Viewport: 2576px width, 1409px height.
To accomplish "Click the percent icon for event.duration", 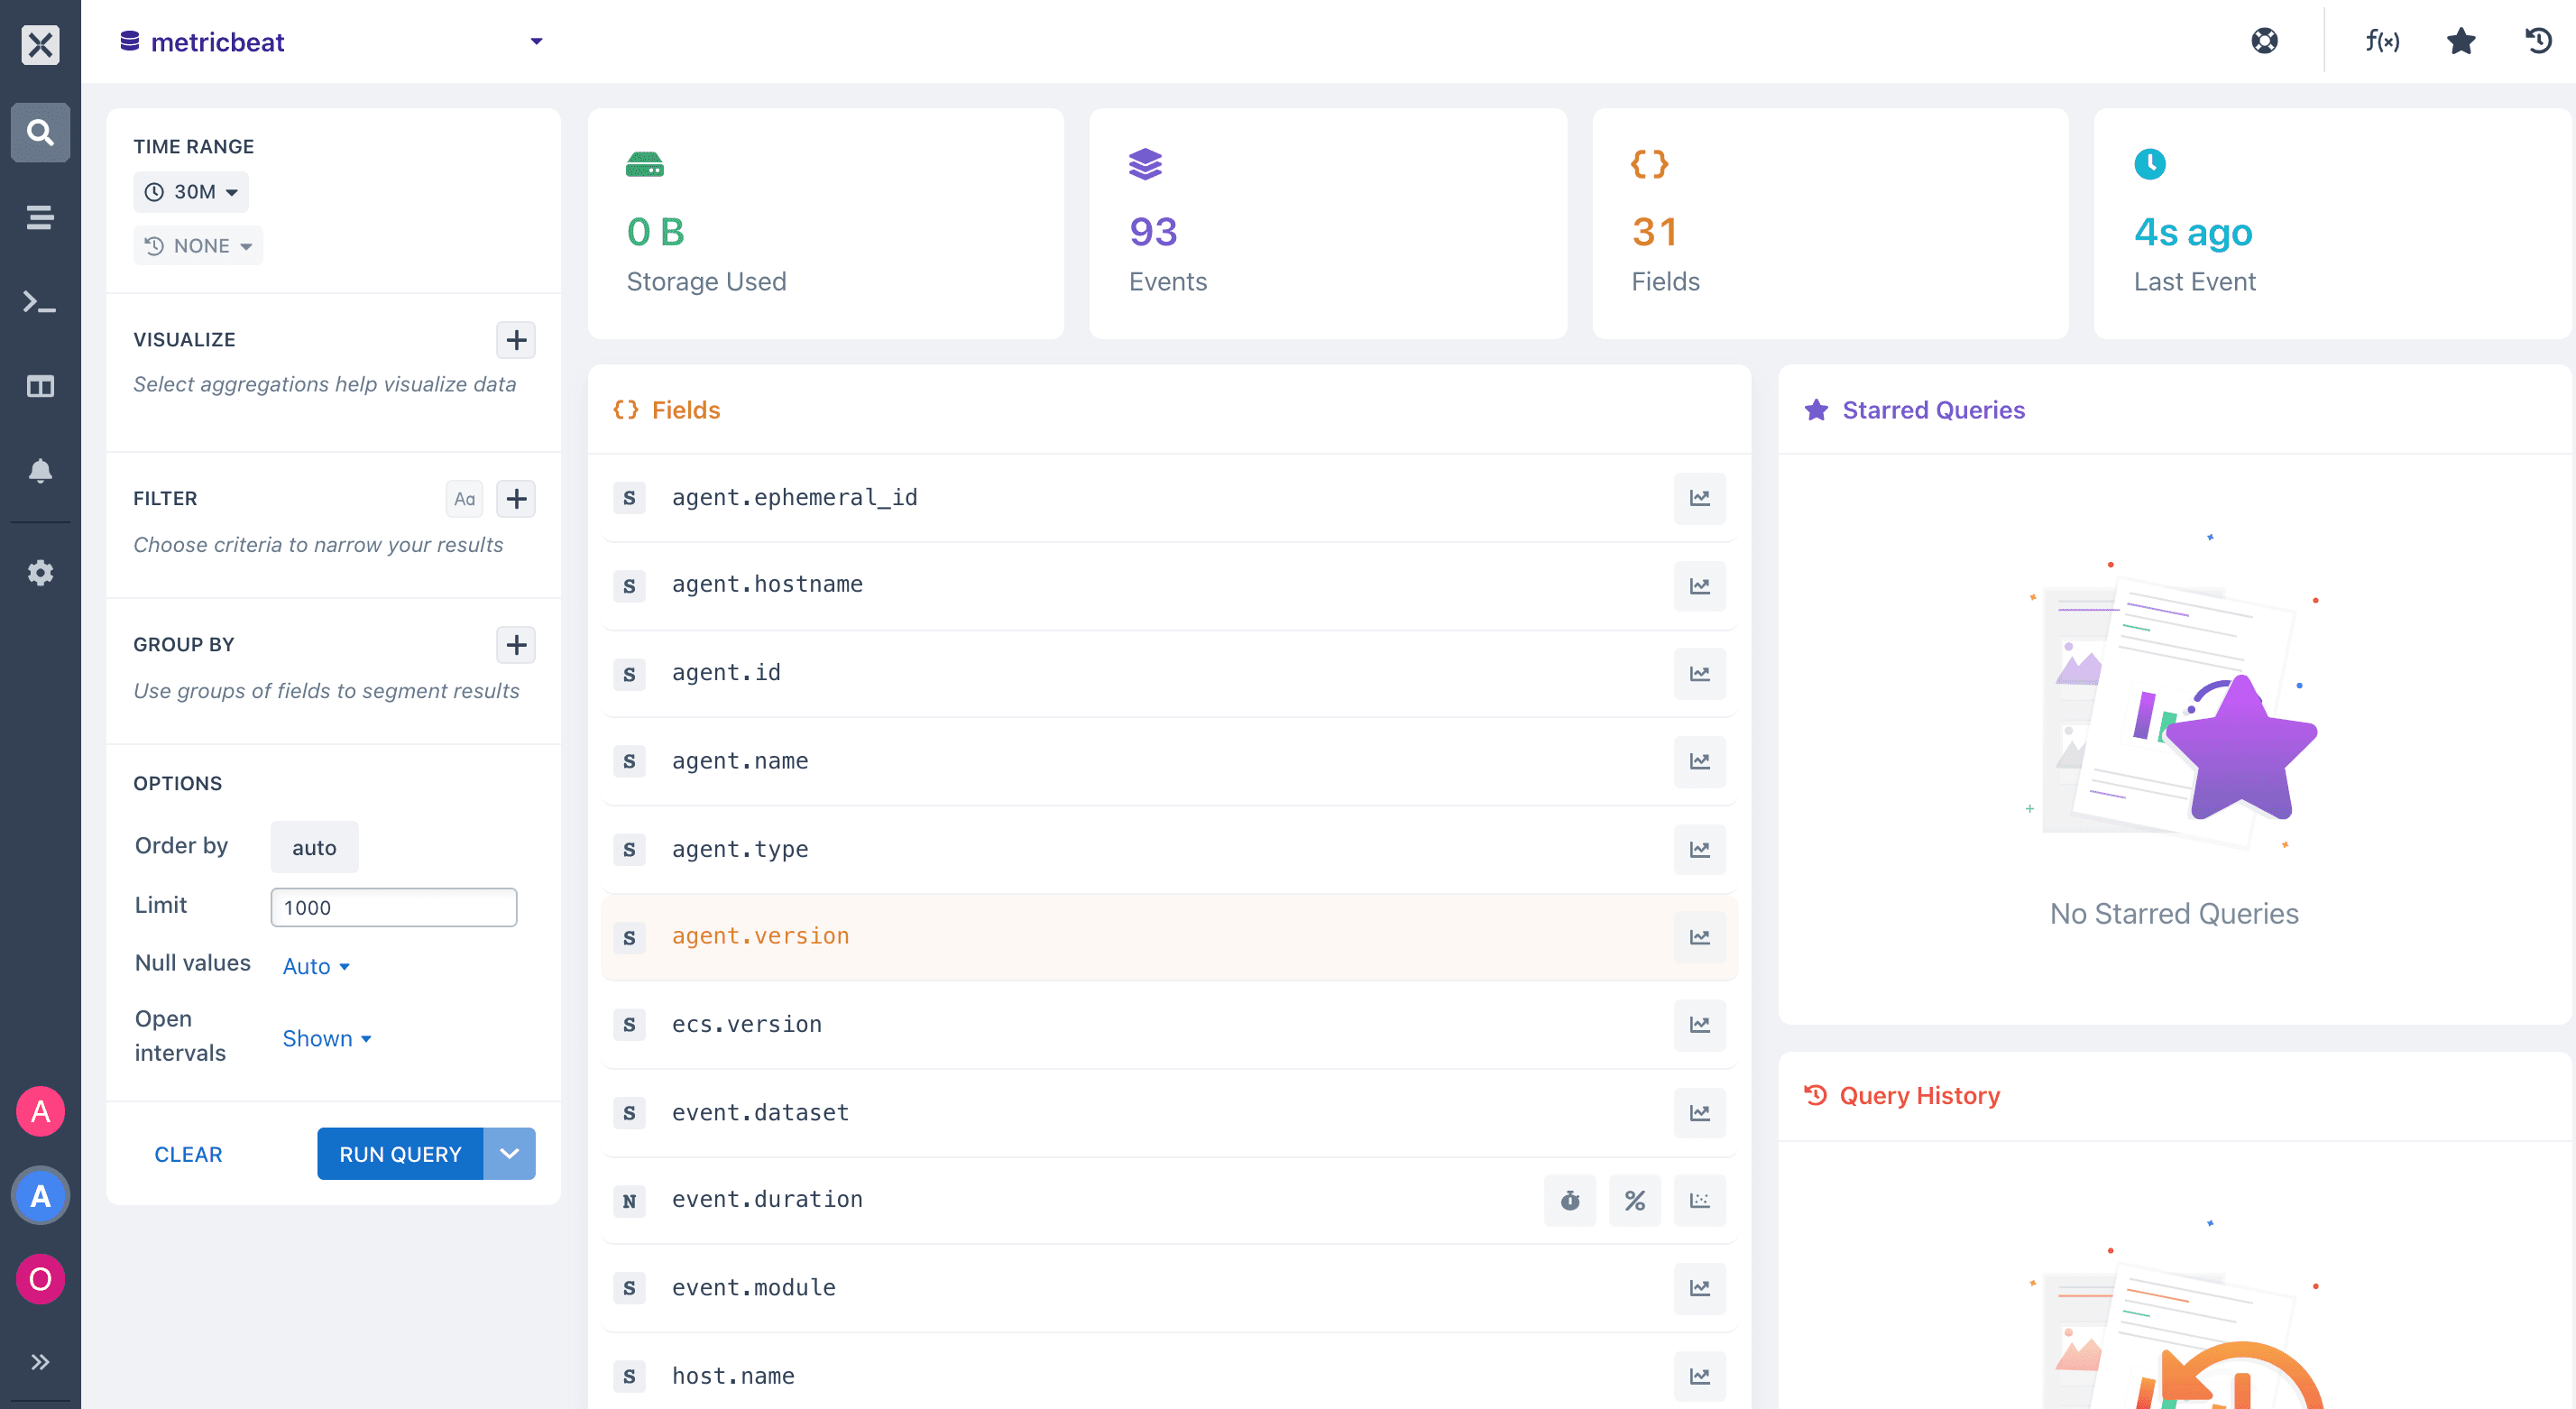I will [1635, 1200].
